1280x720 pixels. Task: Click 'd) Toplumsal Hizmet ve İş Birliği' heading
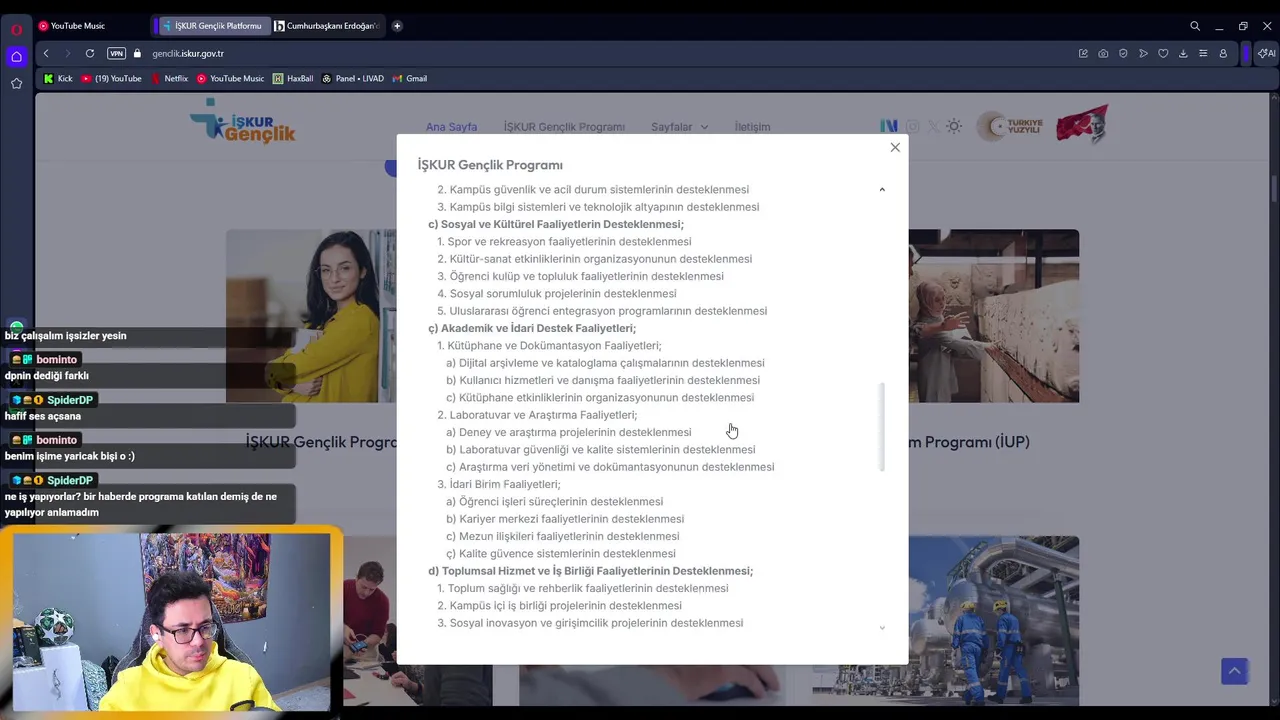tap(591, 571)
